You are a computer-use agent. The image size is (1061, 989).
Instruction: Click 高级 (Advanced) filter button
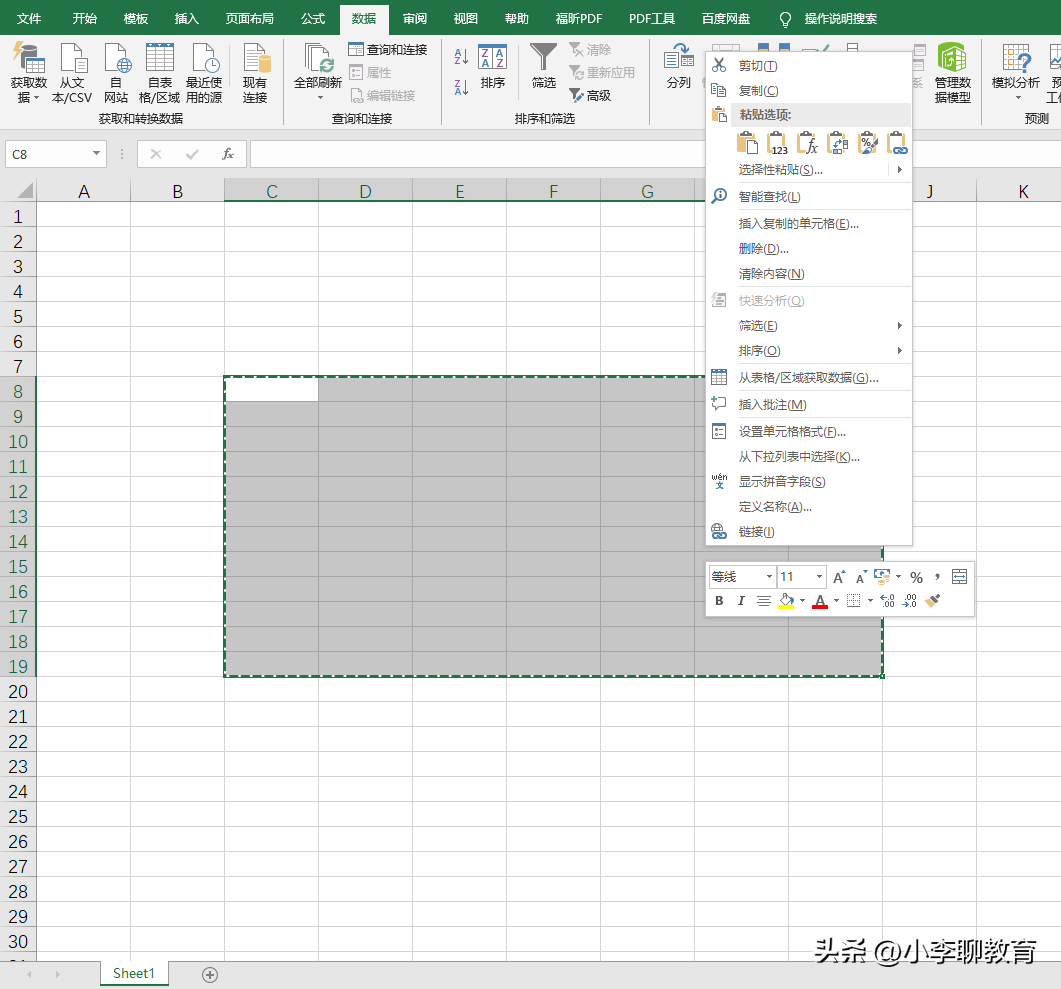click(590, 95)
